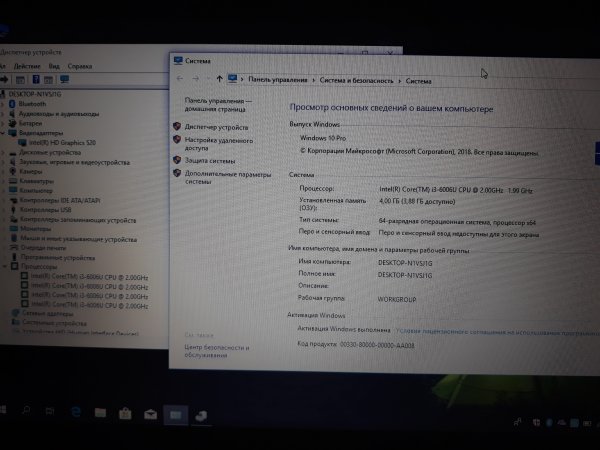Select Intel(R) HD Graphics 520 device
600x450 pixels.
click(x=62, y=142)
